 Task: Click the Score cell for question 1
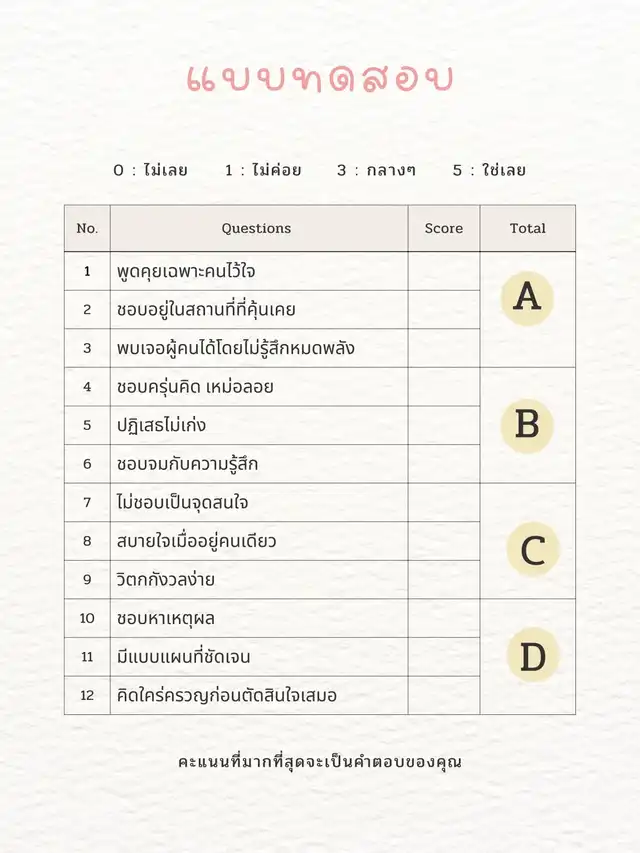[x=443, y=271]
